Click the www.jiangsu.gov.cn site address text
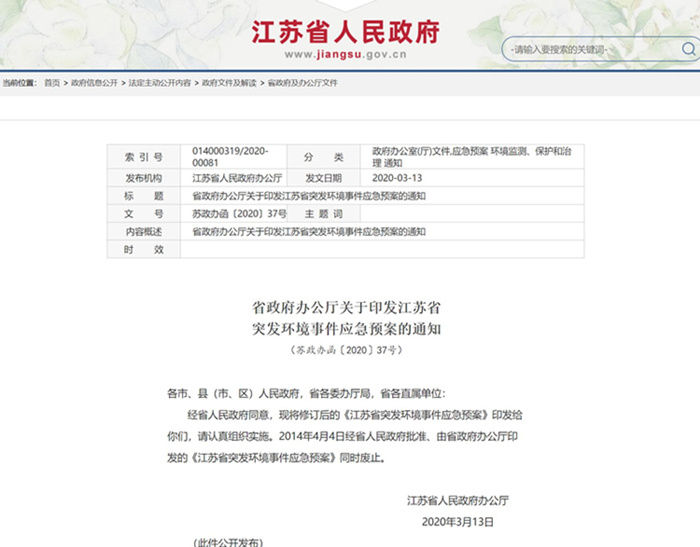 (x=346, y=54)
